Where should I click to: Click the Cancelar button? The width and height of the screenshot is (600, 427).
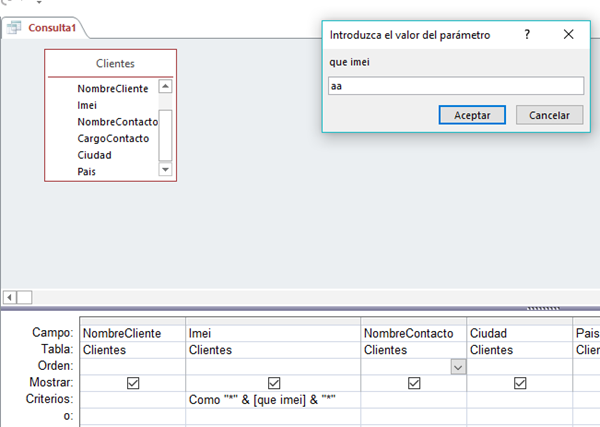tap(549, 115)
